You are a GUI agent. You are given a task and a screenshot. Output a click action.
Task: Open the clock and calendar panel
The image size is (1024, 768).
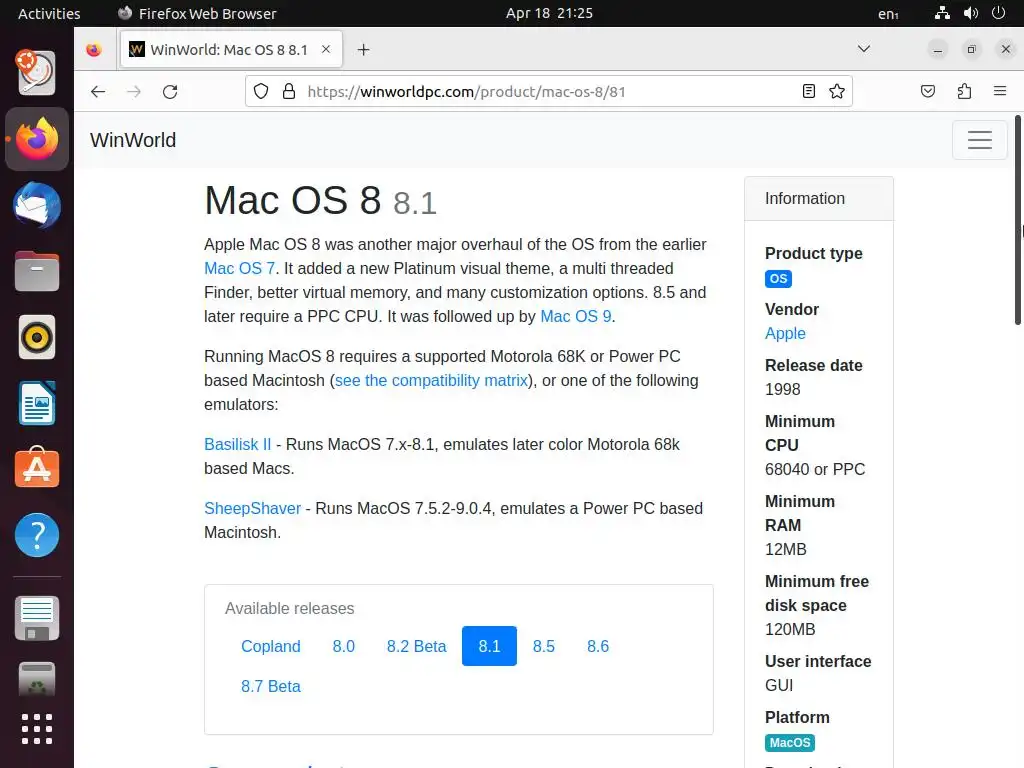coord(549,13)
